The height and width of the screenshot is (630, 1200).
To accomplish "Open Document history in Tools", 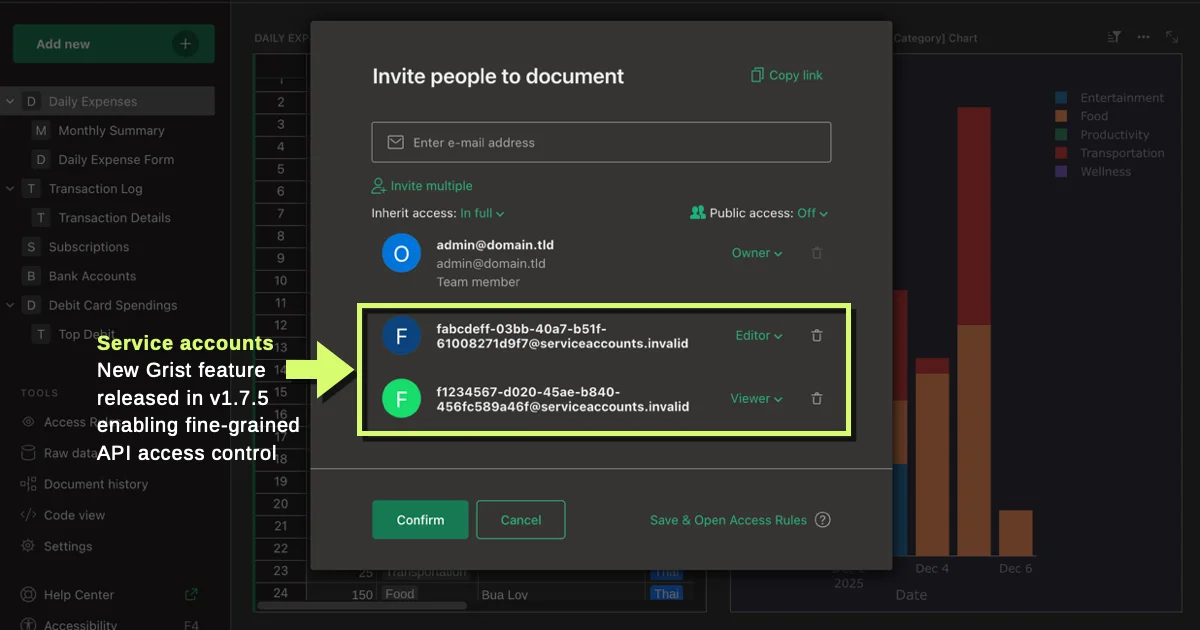I will pos(95,484).
